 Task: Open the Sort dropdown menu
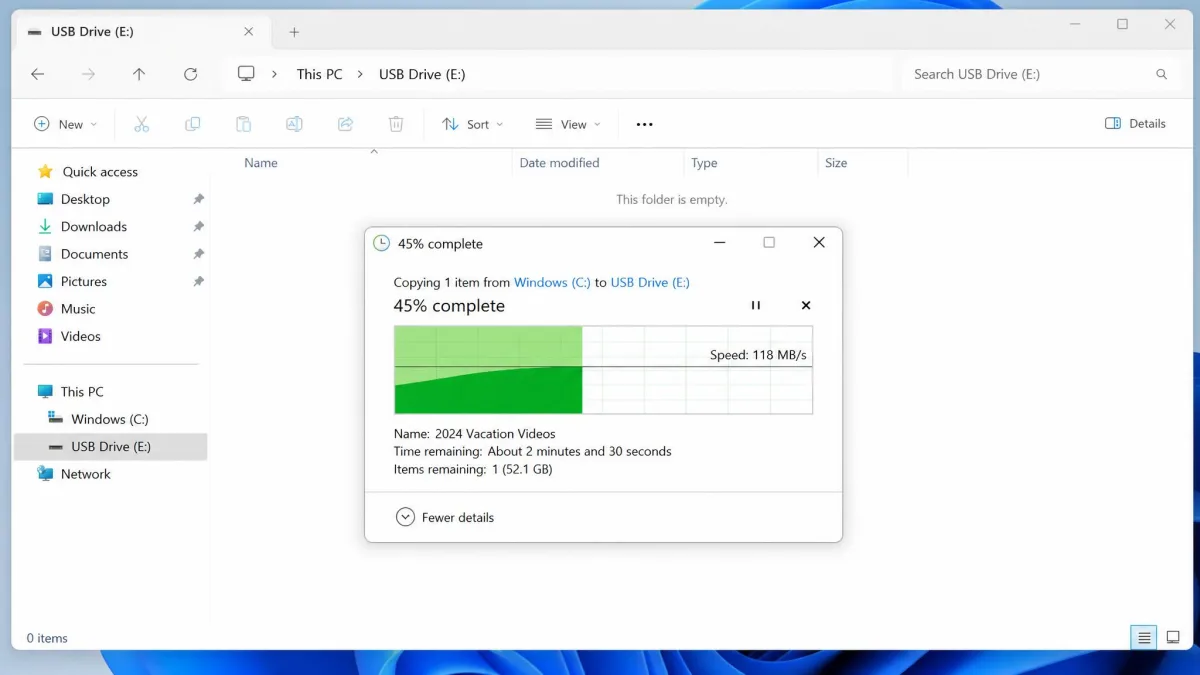pyautogui.click(x=473, y=124)
